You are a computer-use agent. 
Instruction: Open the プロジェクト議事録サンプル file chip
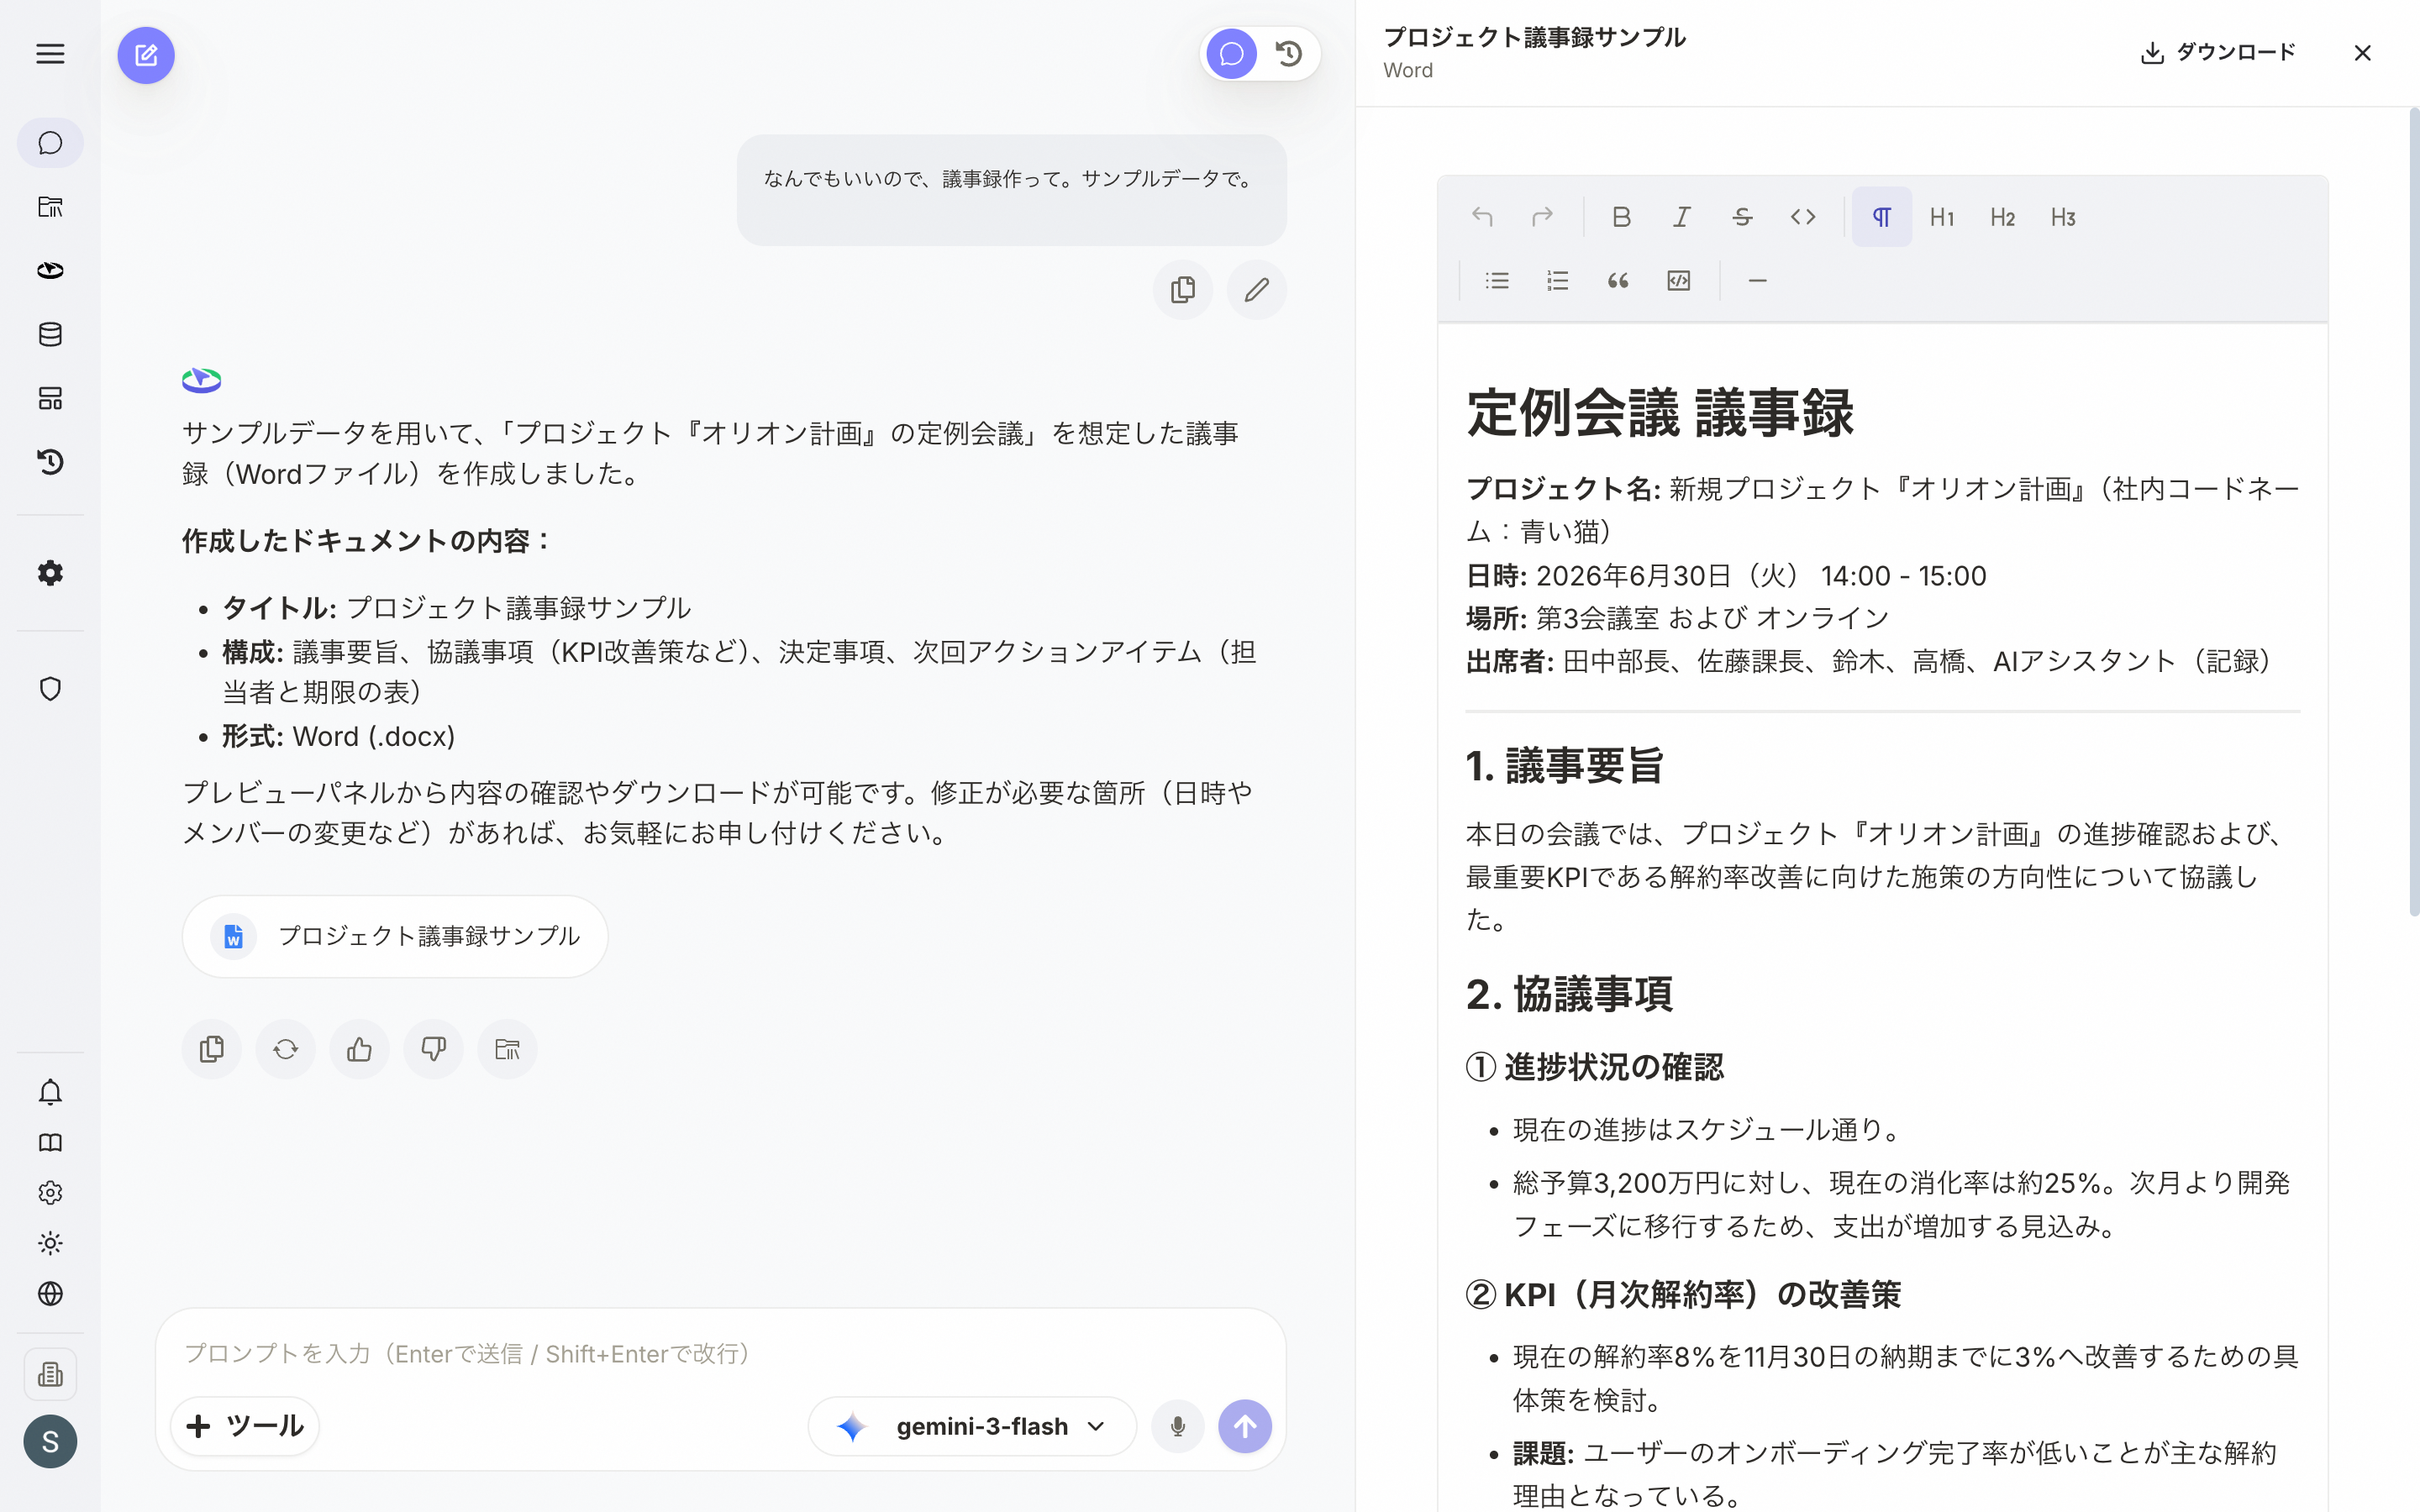pyautogui.click(x=395, y=936)
